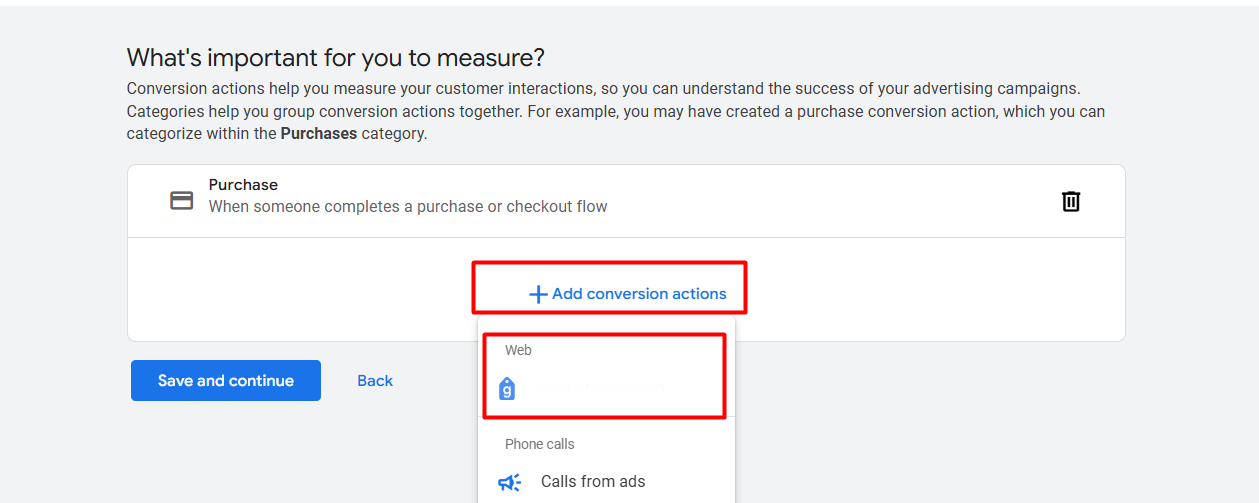This screenshot has width=1259, height=503.
Task: Click the megaphone Calls from ads icon
Action: pos(509,482)
